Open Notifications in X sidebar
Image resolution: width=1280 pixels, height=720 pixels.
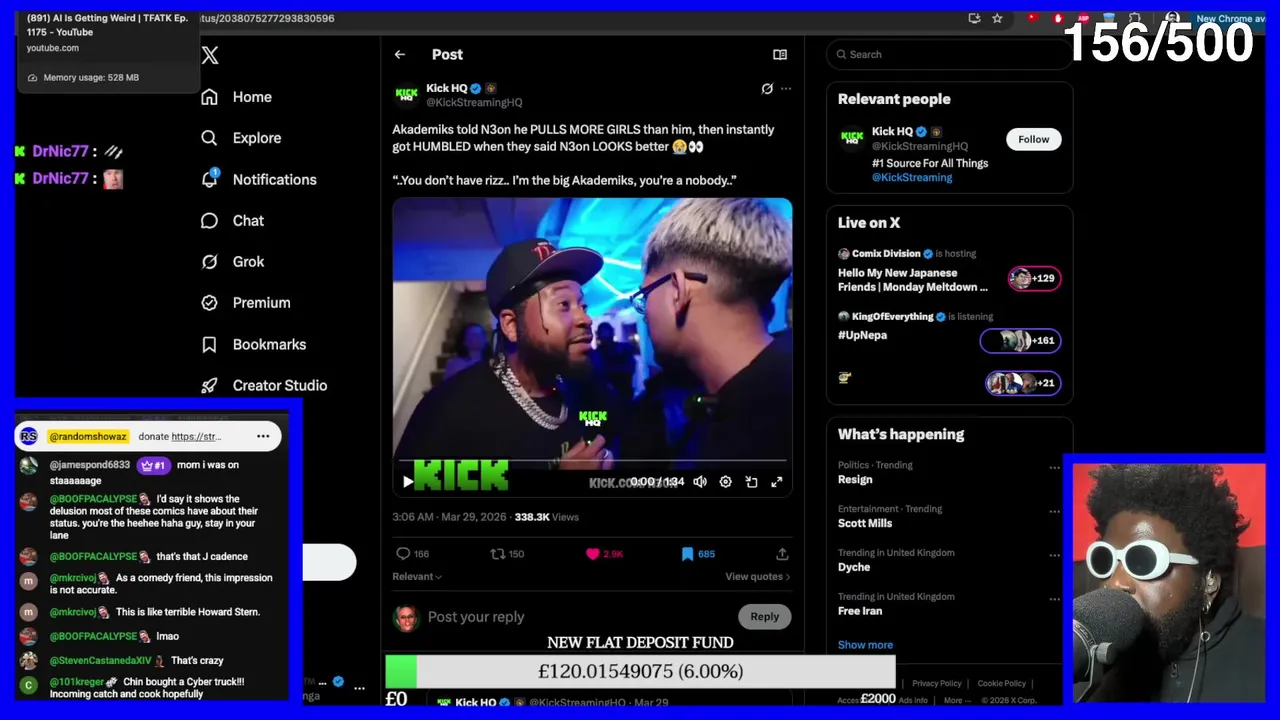tap(258, 179)
